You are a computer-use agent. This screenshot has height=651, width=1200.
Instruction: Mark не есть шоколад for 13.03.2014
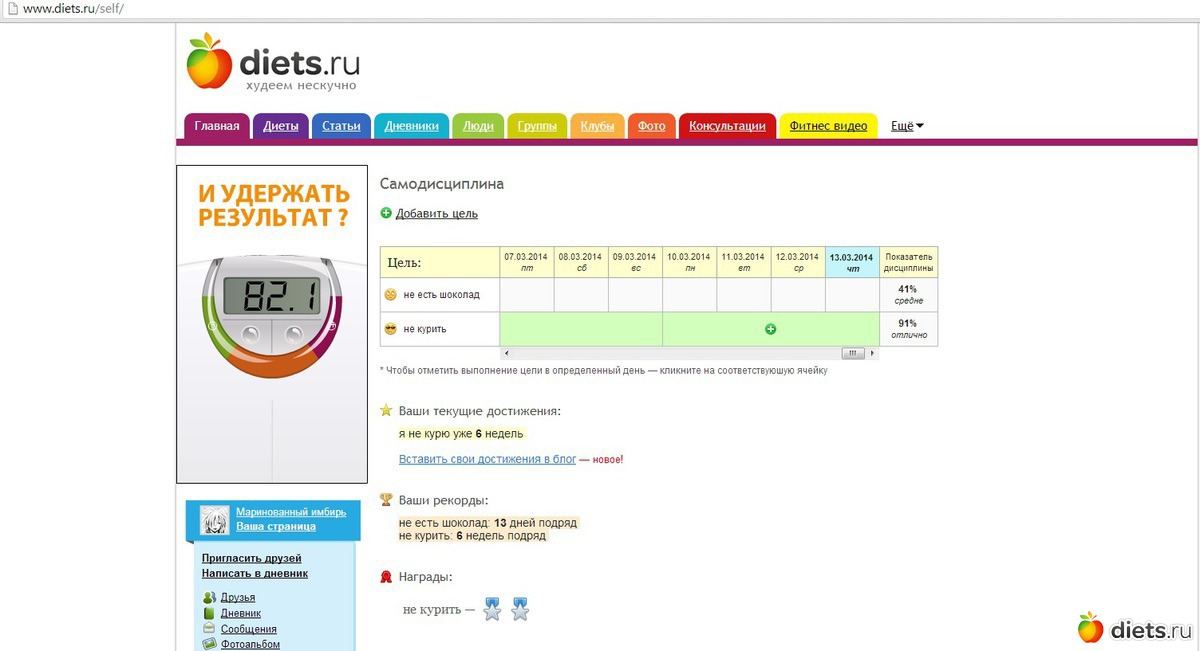[x=851, y=295]
